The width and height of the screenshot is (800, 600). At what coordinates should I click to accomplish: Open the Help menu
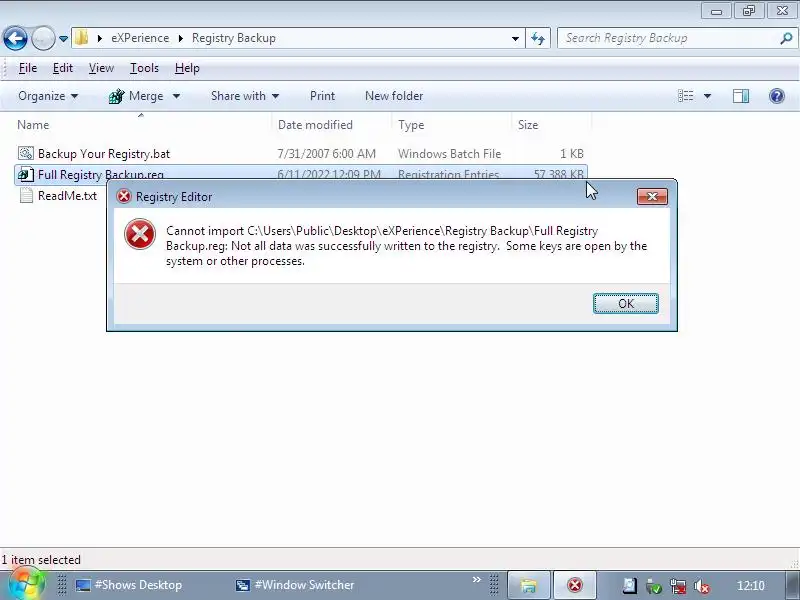(187, 68)
